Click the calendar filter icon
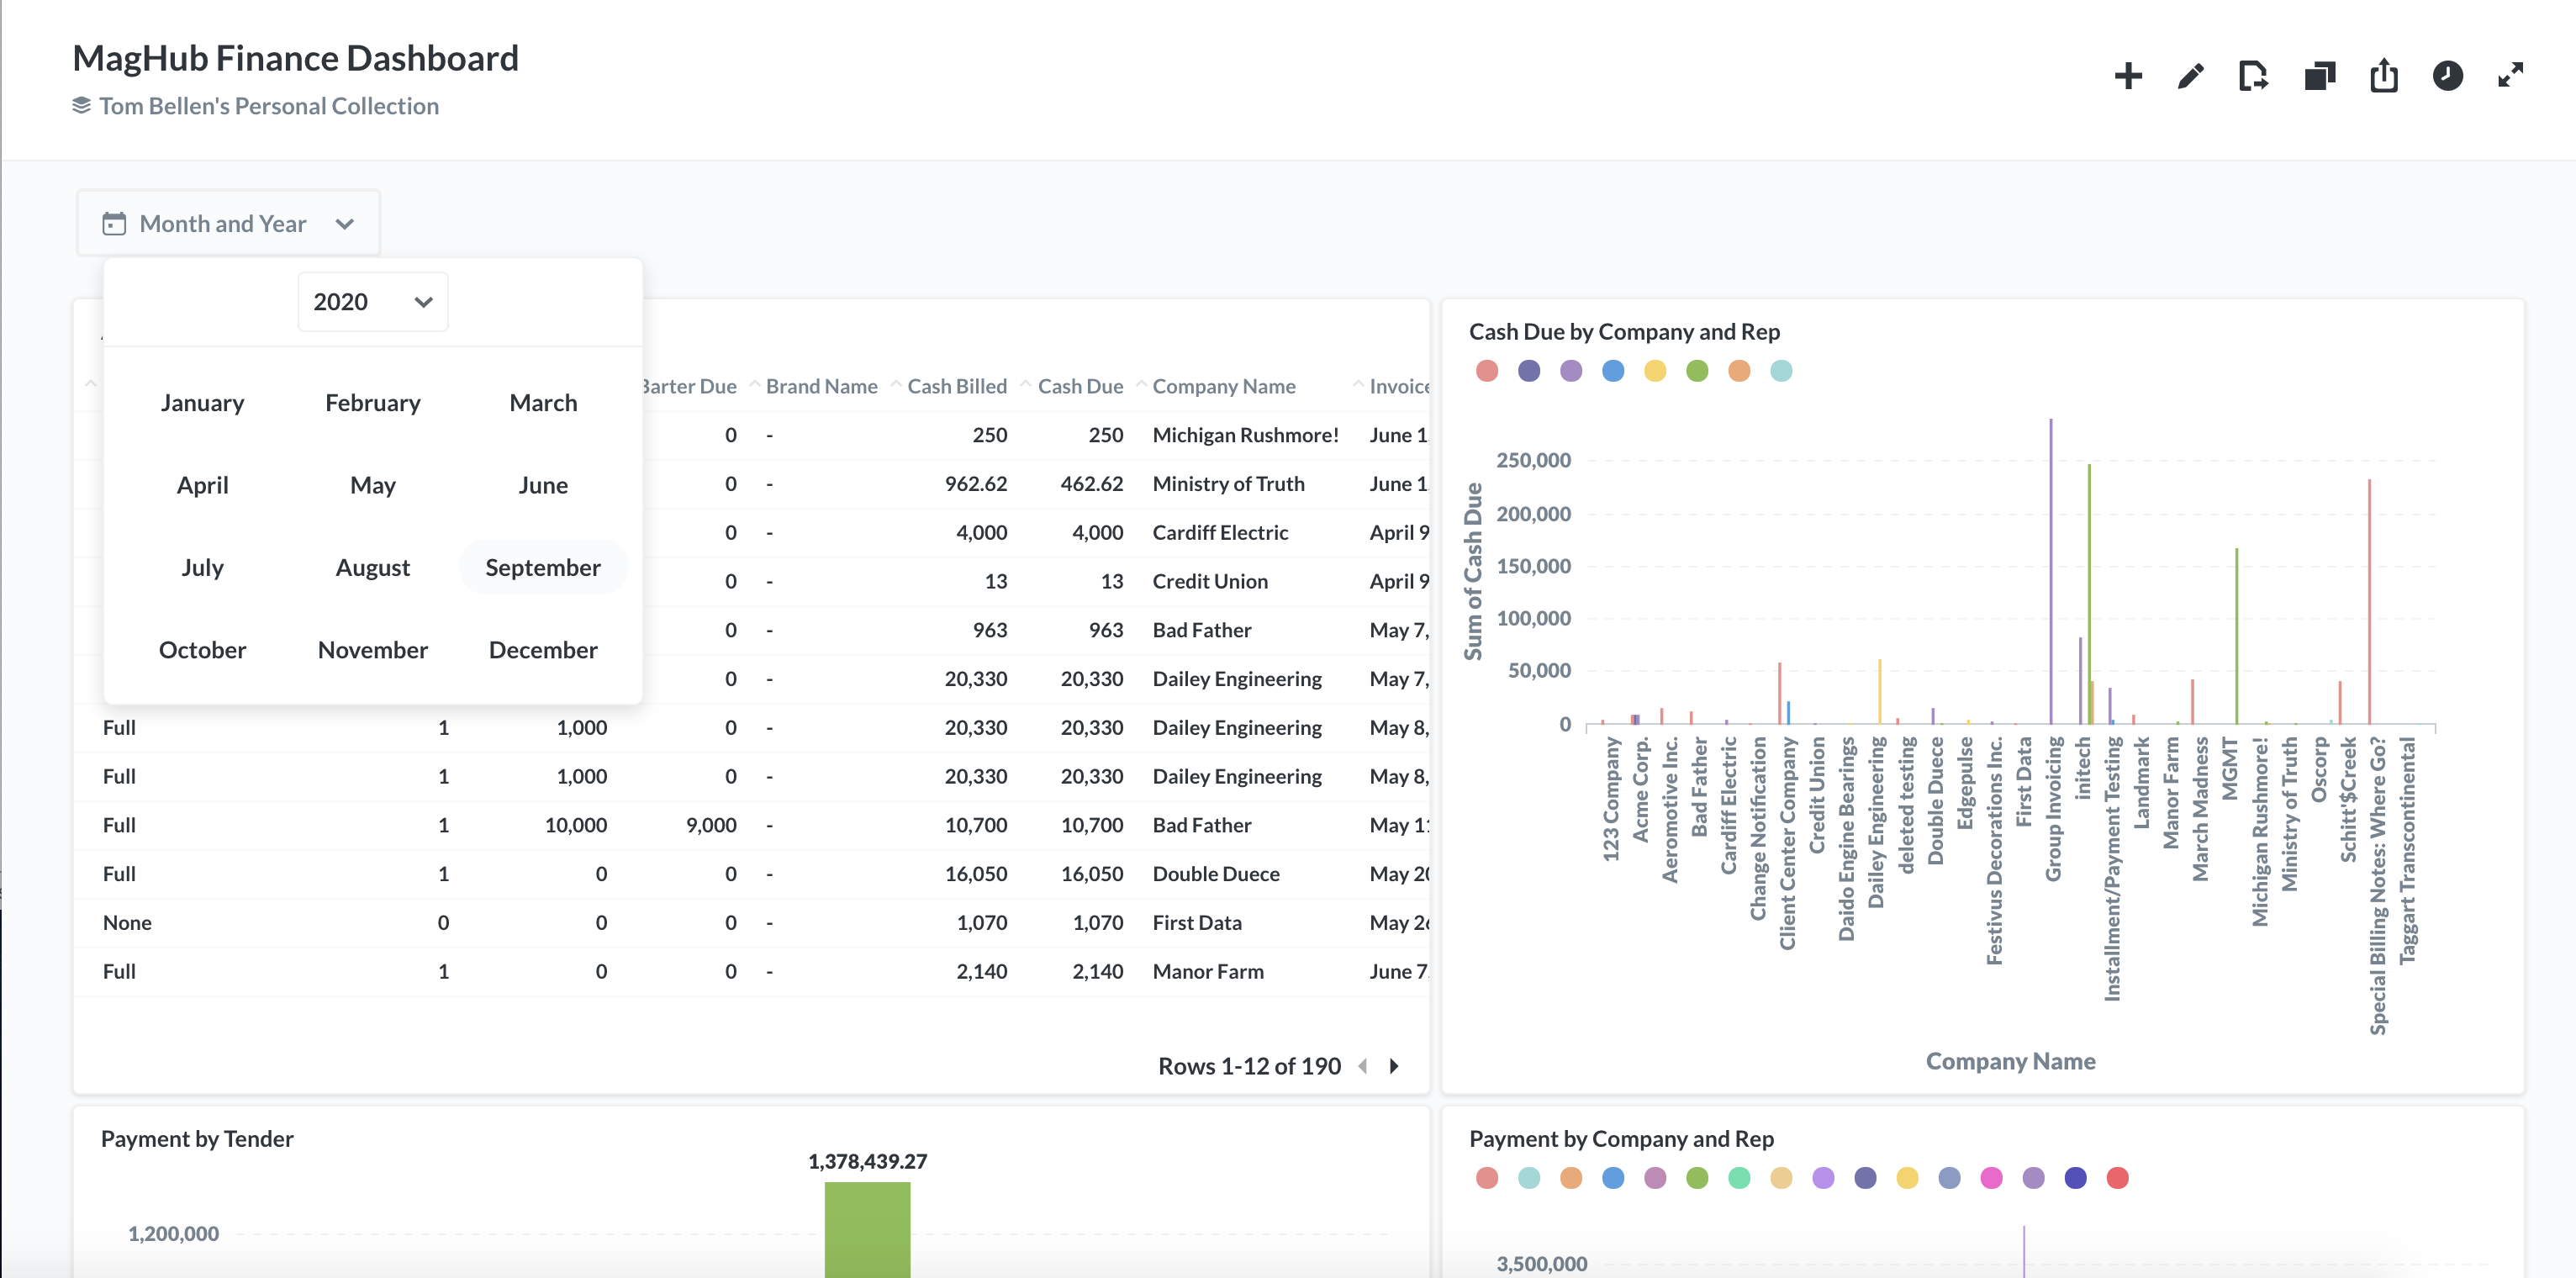Image resolution: width=2576 pixels, height=1278 pixels. click(x=115, y=224)
